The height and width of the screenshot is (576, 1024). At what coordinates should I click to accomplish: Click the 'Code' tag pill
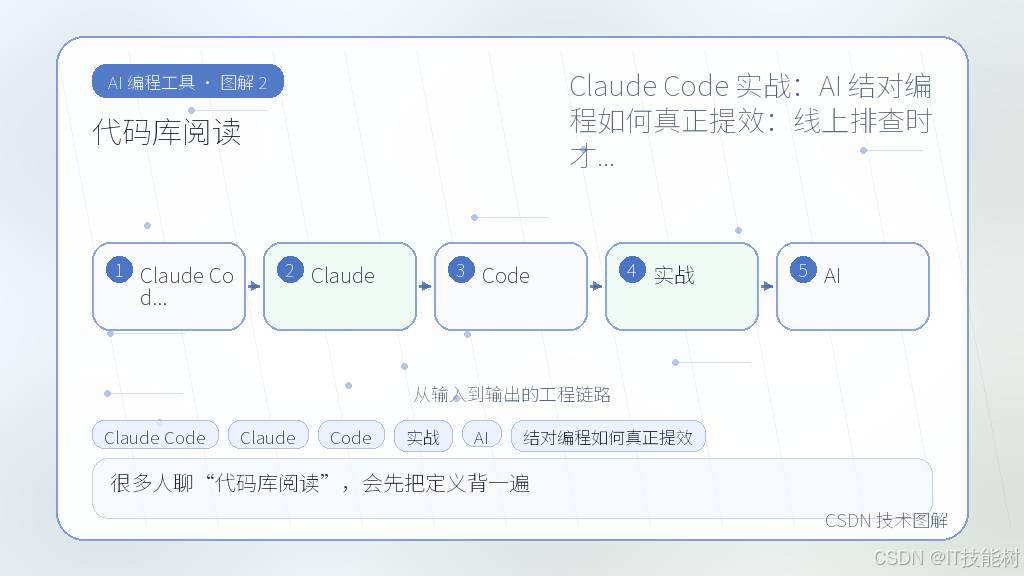pos(351,437)
